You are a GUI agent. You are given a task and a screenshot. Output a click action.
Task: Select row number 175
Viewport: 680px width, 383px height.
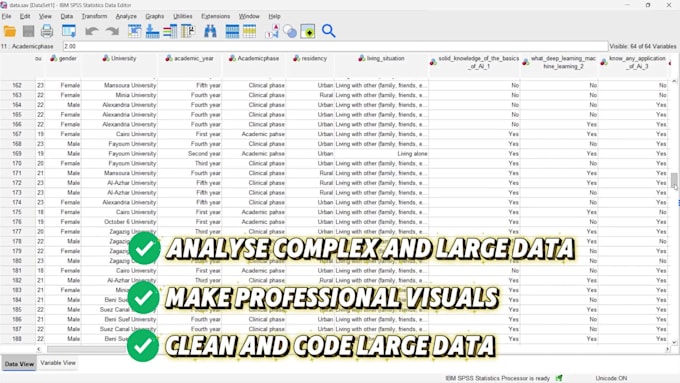[x=17, y=212]
